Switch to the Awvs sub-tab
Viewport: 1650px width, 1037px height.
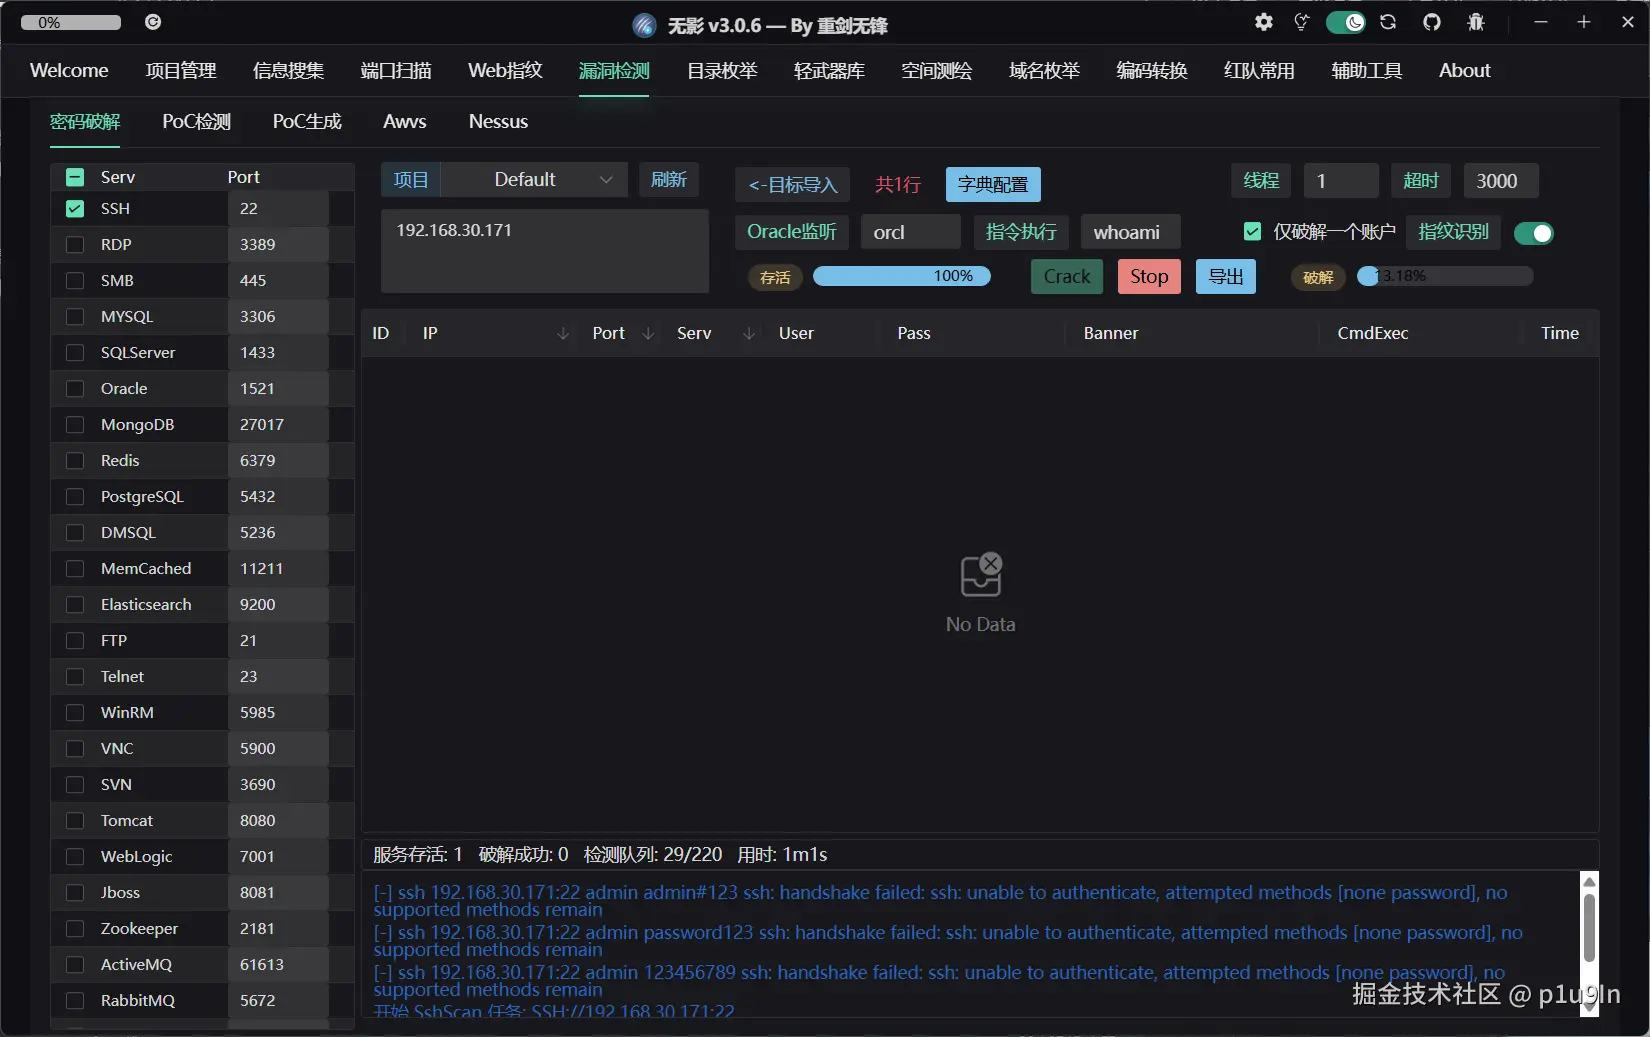[405, 121]
